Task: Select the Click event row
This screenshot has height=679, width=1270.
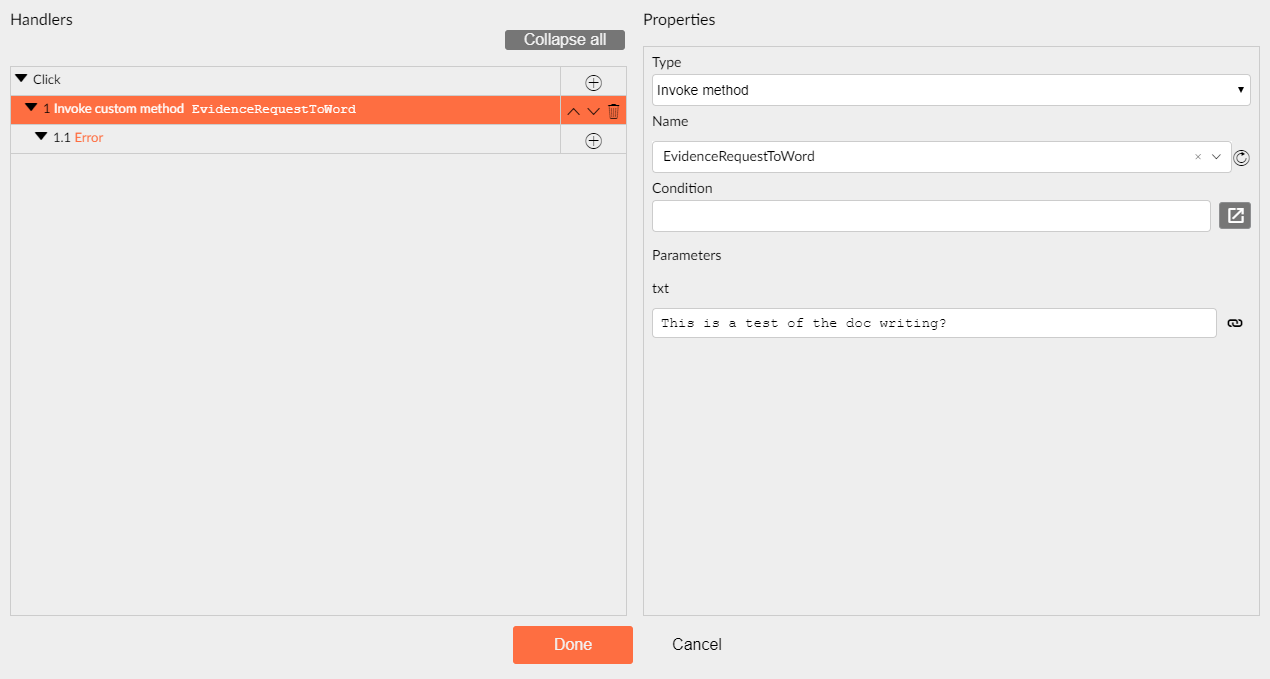Action: (285, 80)
